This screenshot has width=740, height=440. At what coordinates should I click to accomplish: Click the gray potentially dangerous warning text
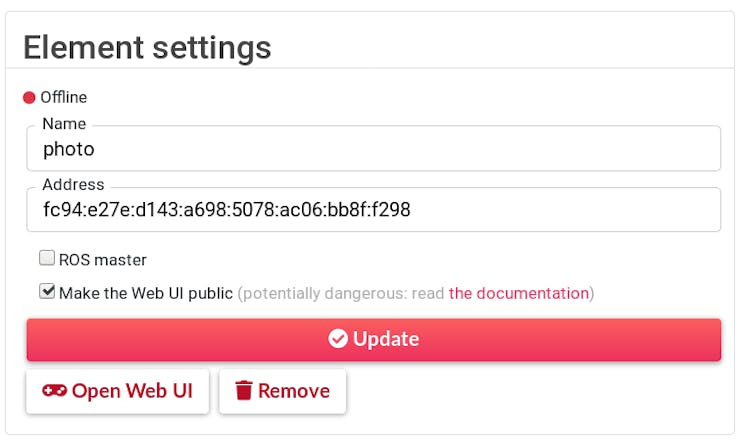pos(340,293)
